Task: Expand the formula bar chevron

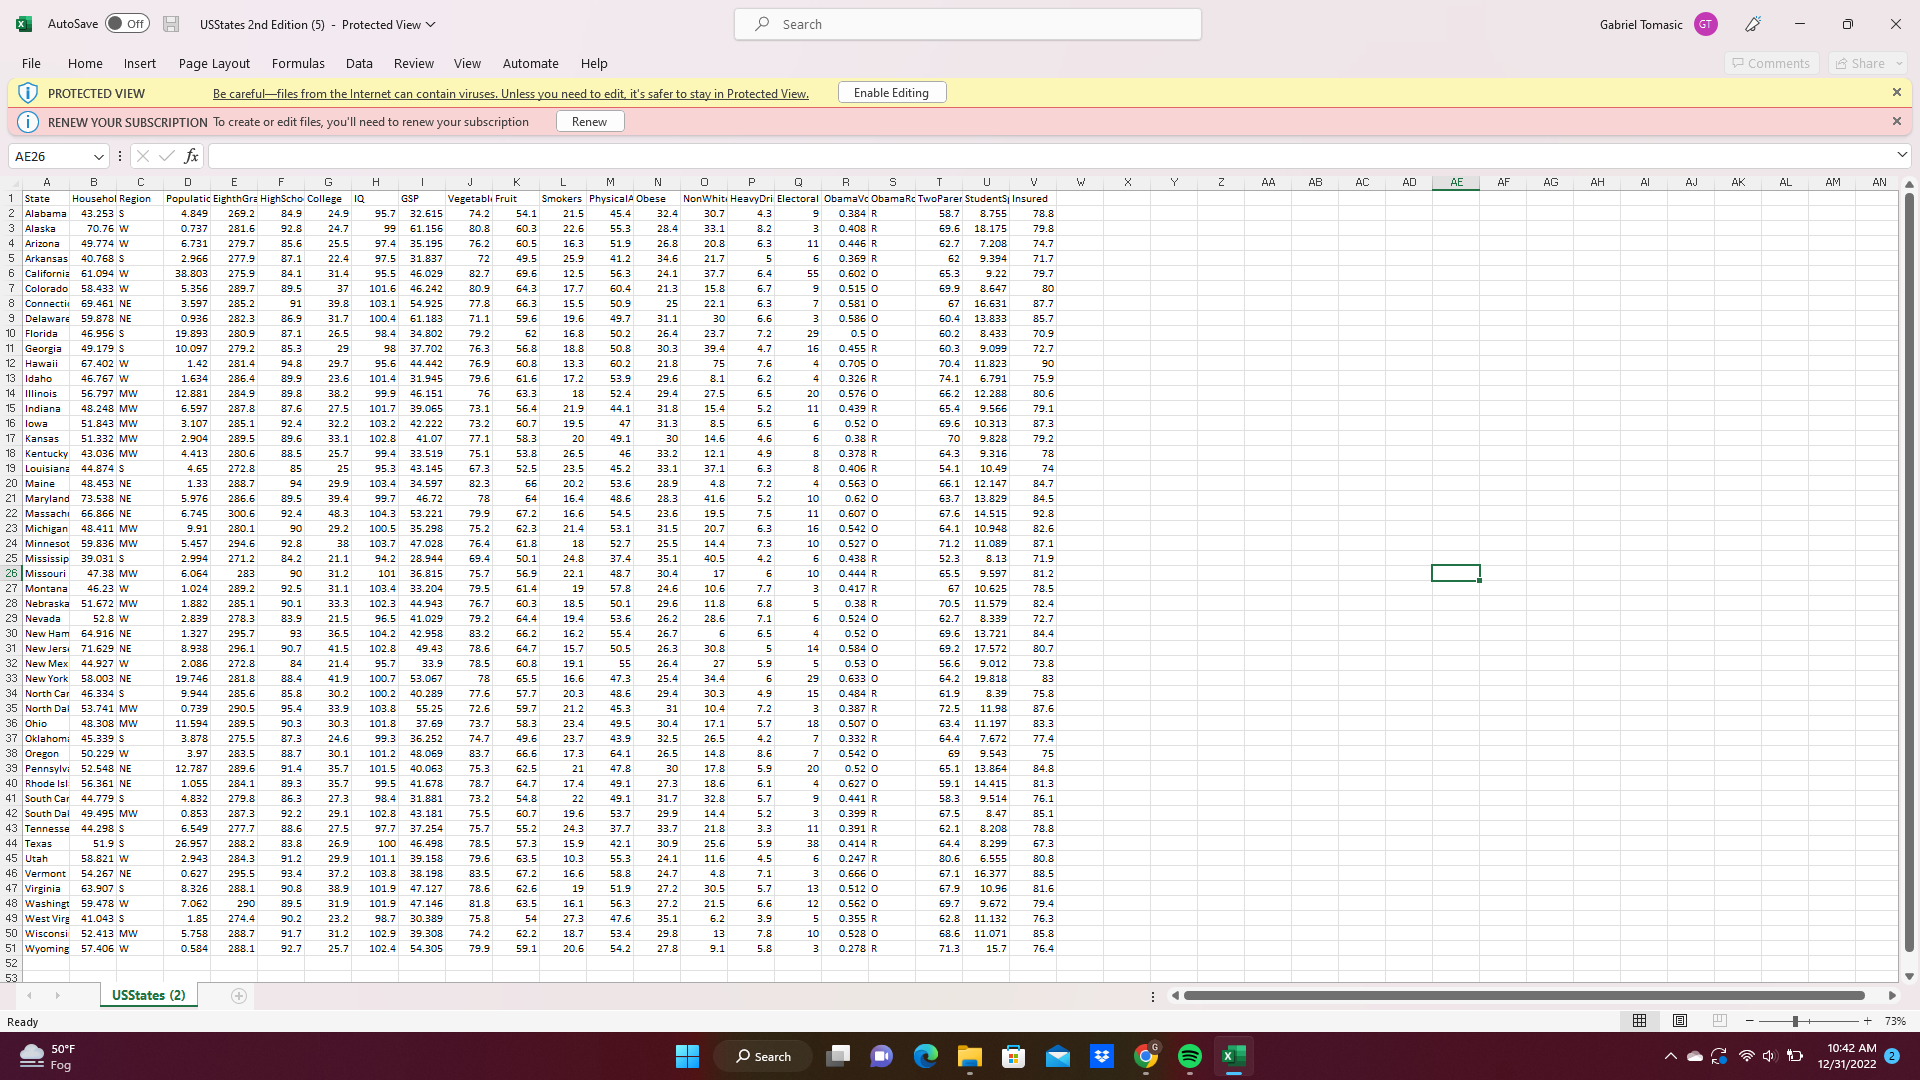Action: [x=1901, y=155]
